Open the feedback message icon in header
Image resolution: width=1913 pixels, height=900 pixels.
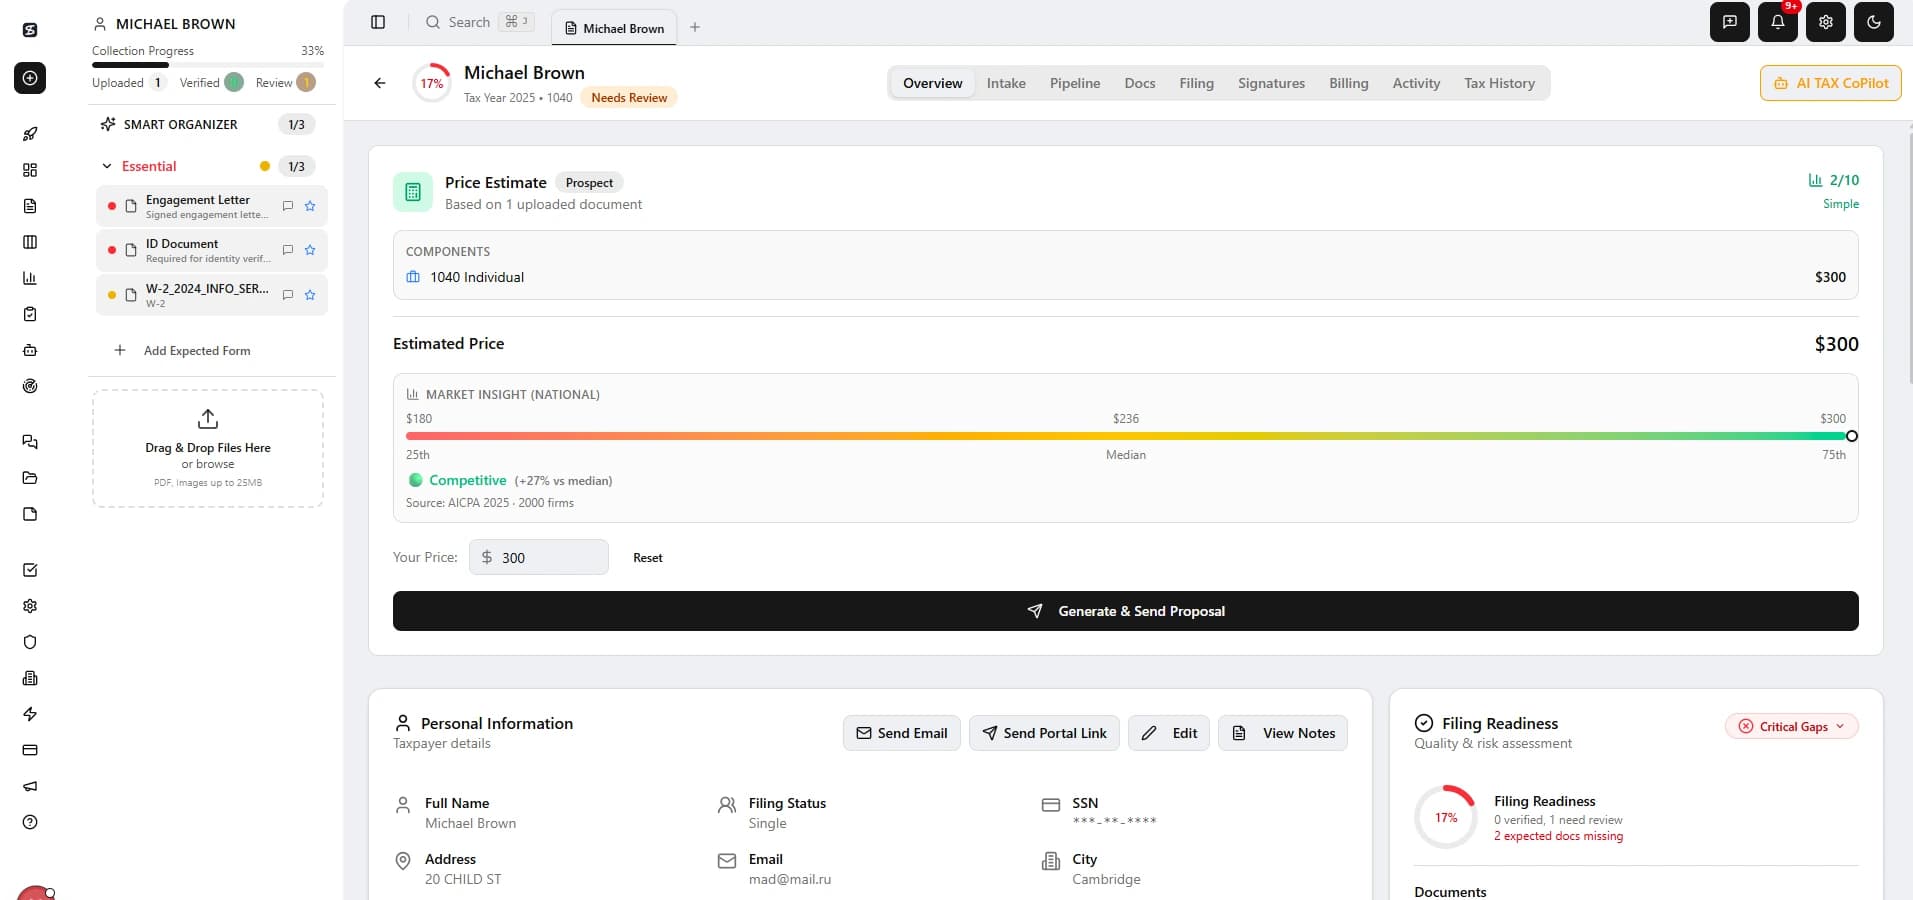pos(1730,22)
